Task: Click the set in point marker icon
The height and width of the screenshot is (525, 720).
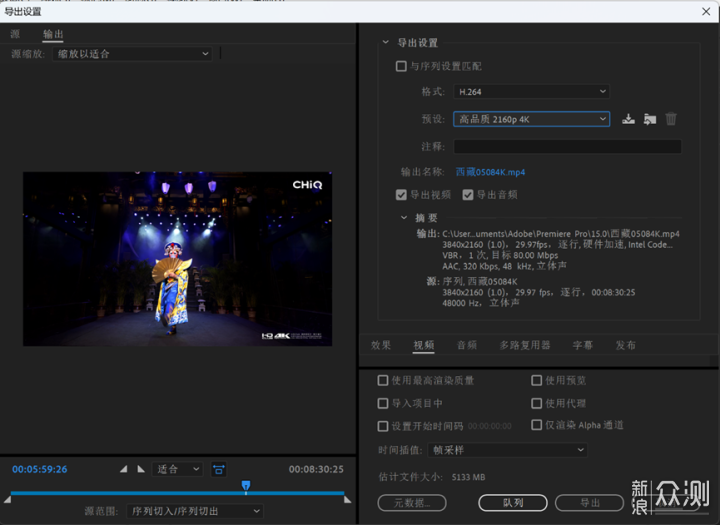Action: [124, 469]
